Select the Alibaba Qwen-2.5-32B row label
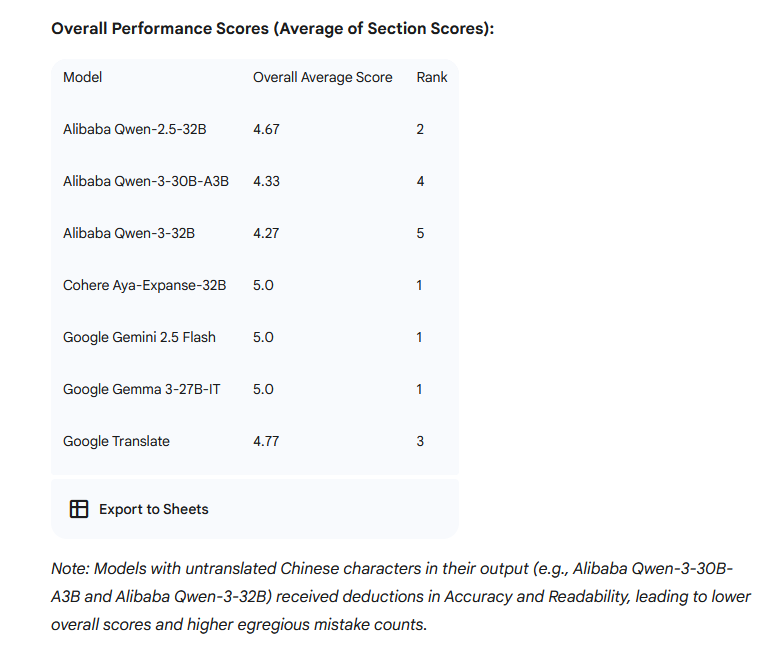 [x=134, y=129]
